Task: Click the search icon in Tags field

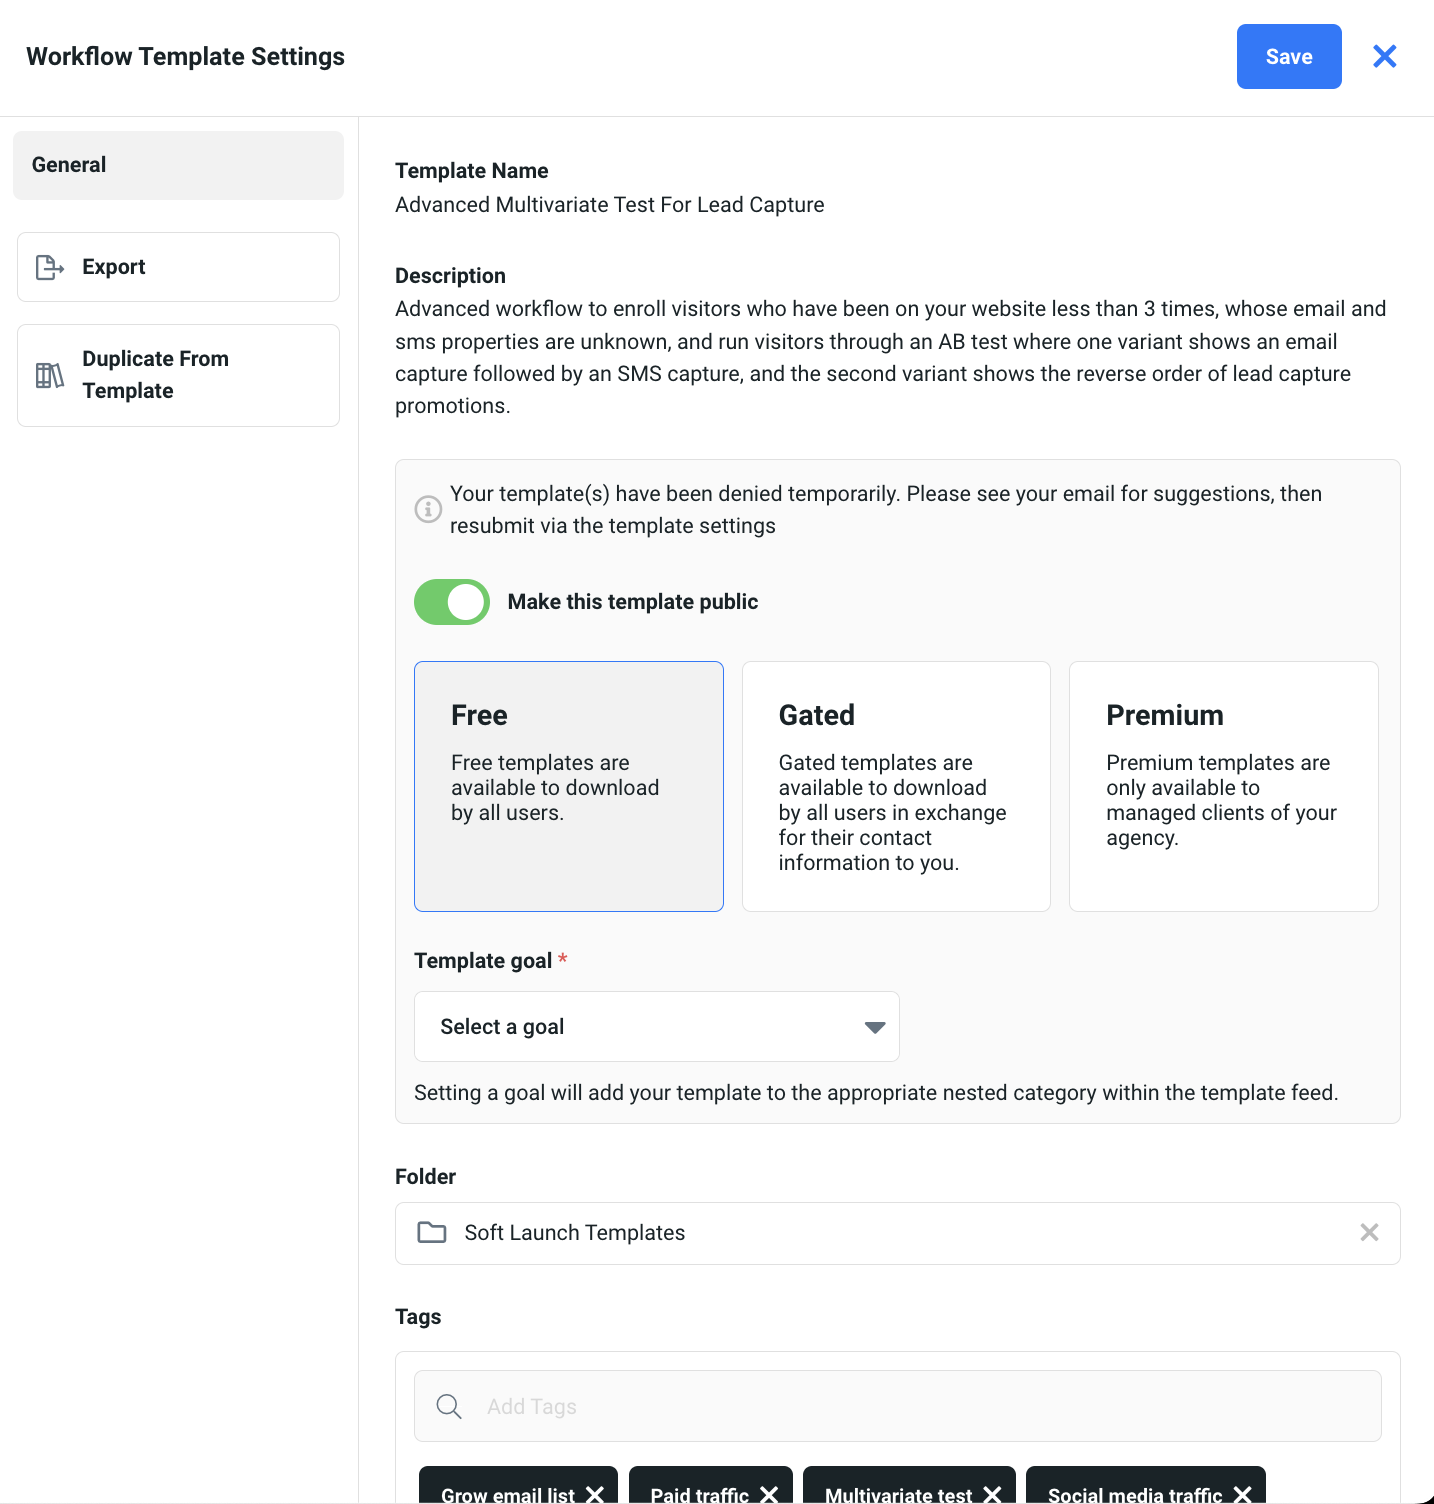Action: (449, 1406)
